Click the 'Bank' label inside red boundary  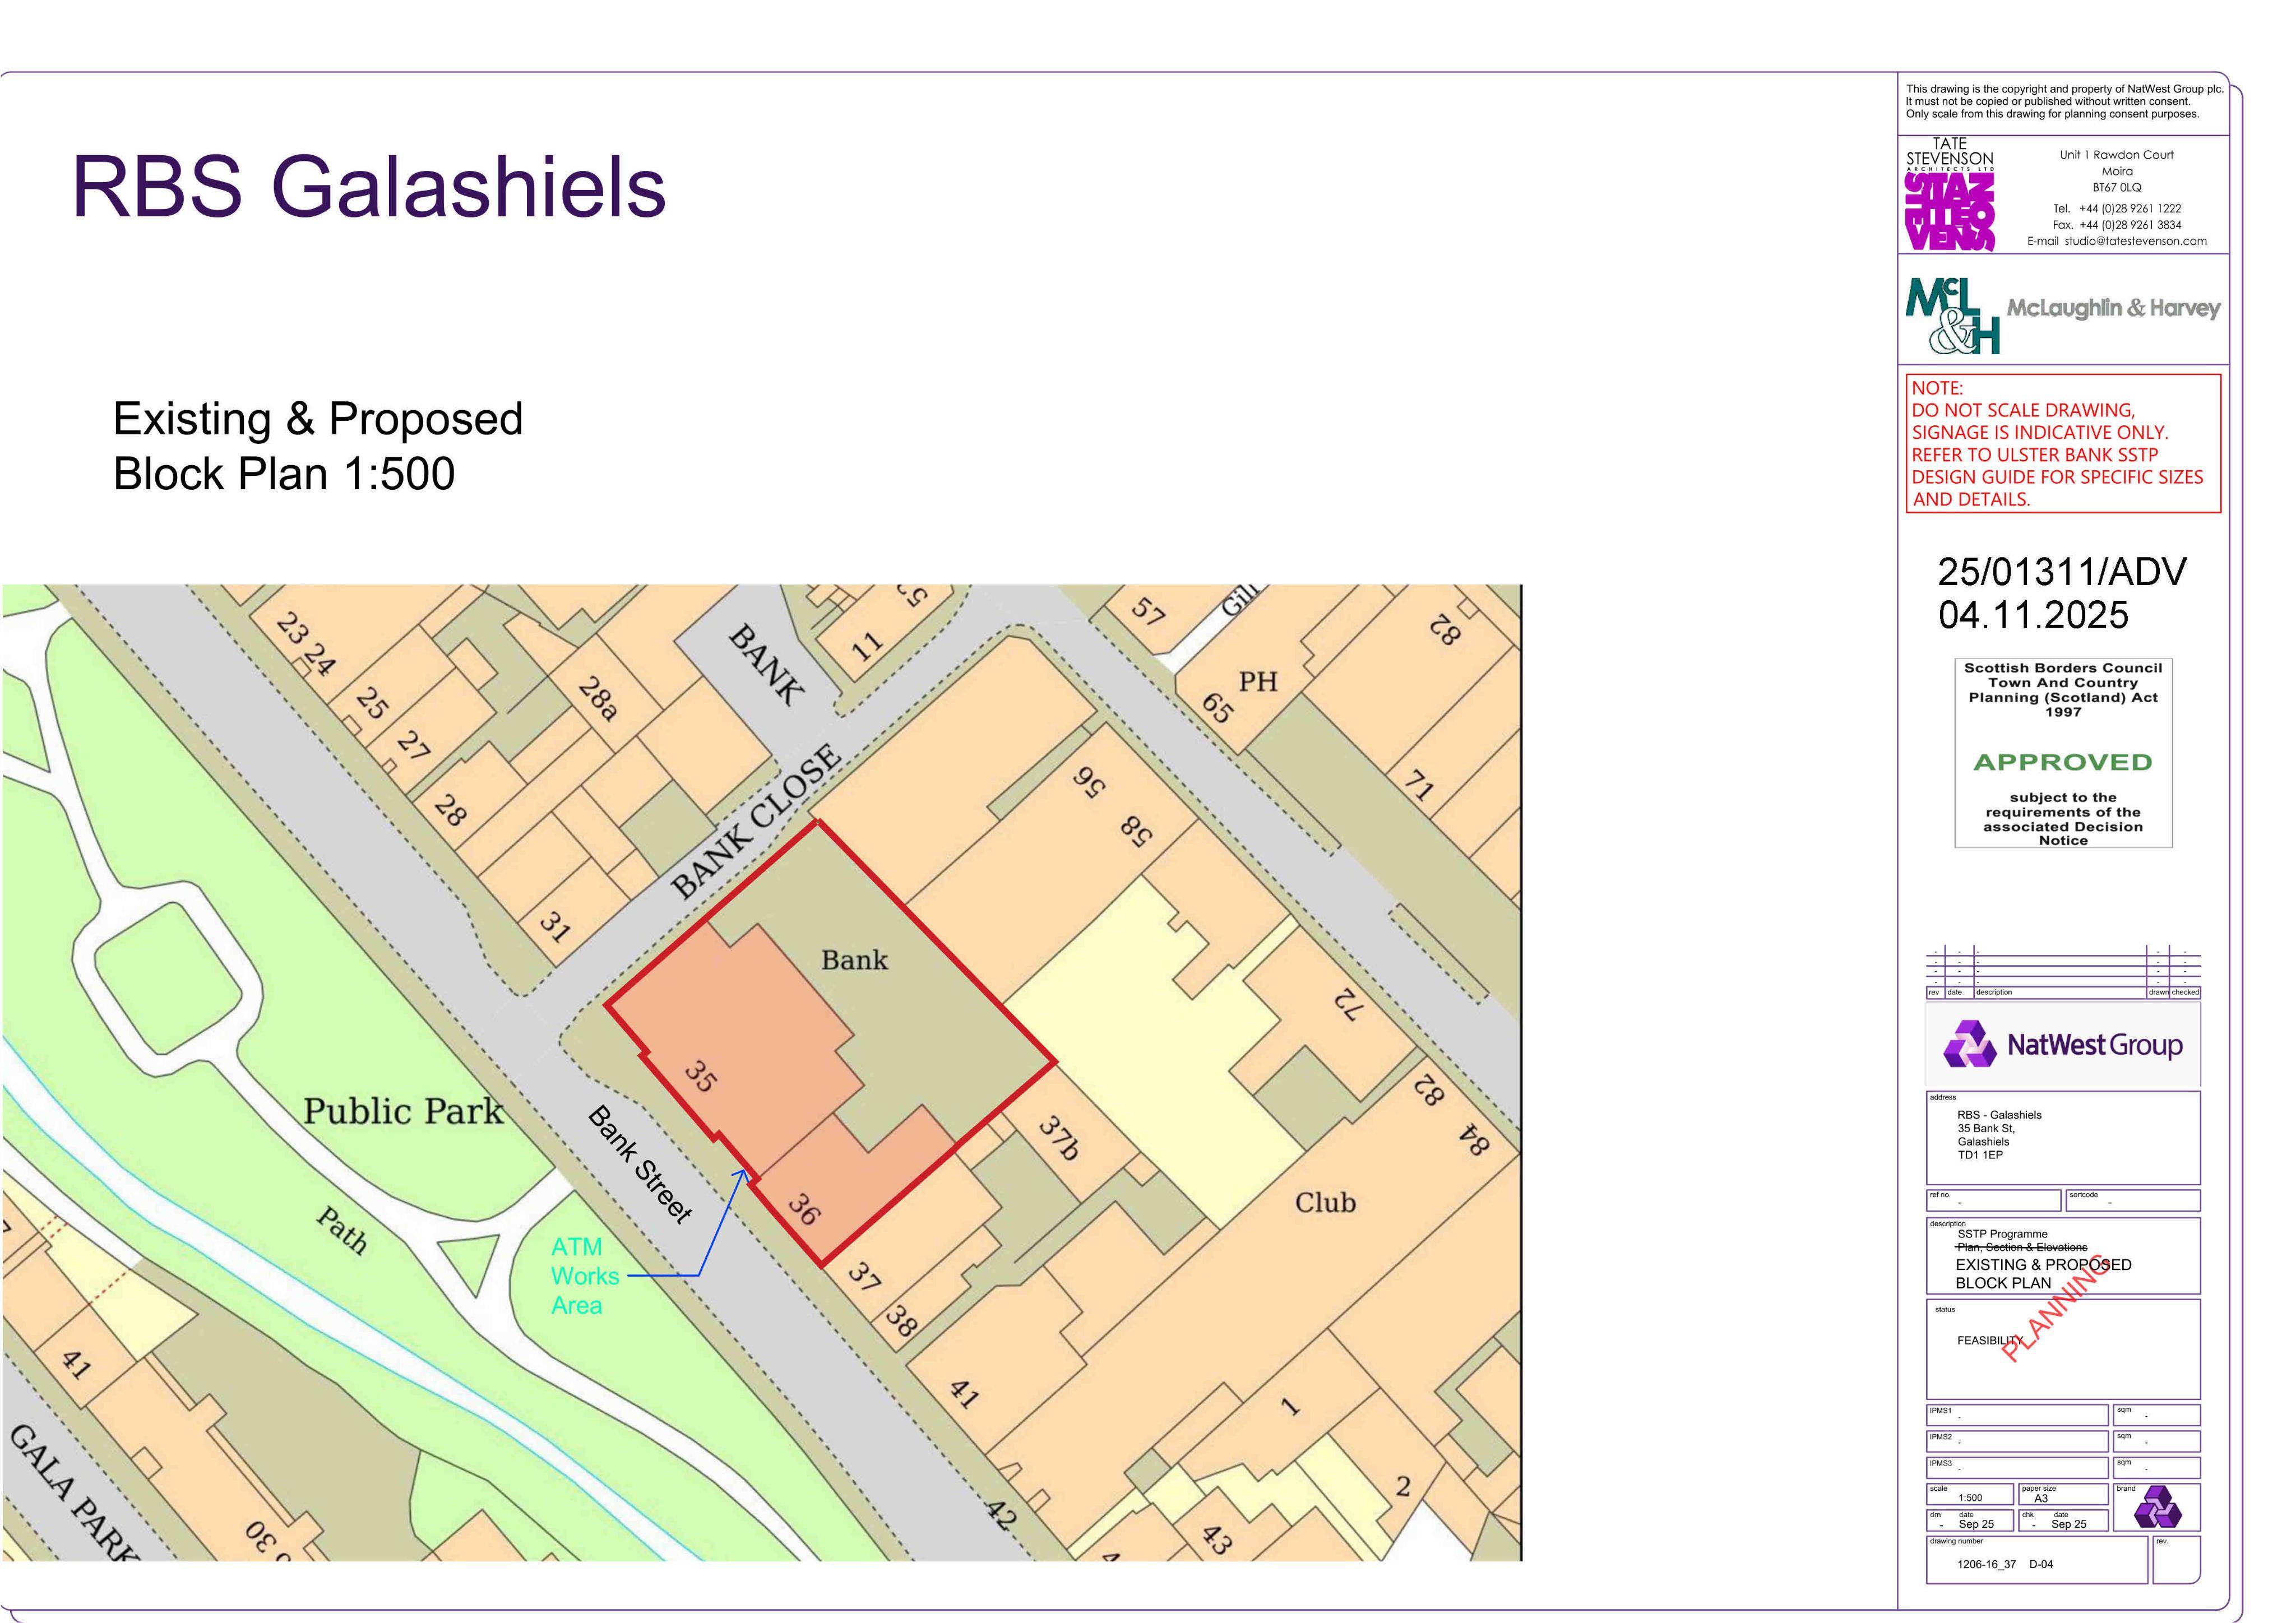tap(854, 961)
